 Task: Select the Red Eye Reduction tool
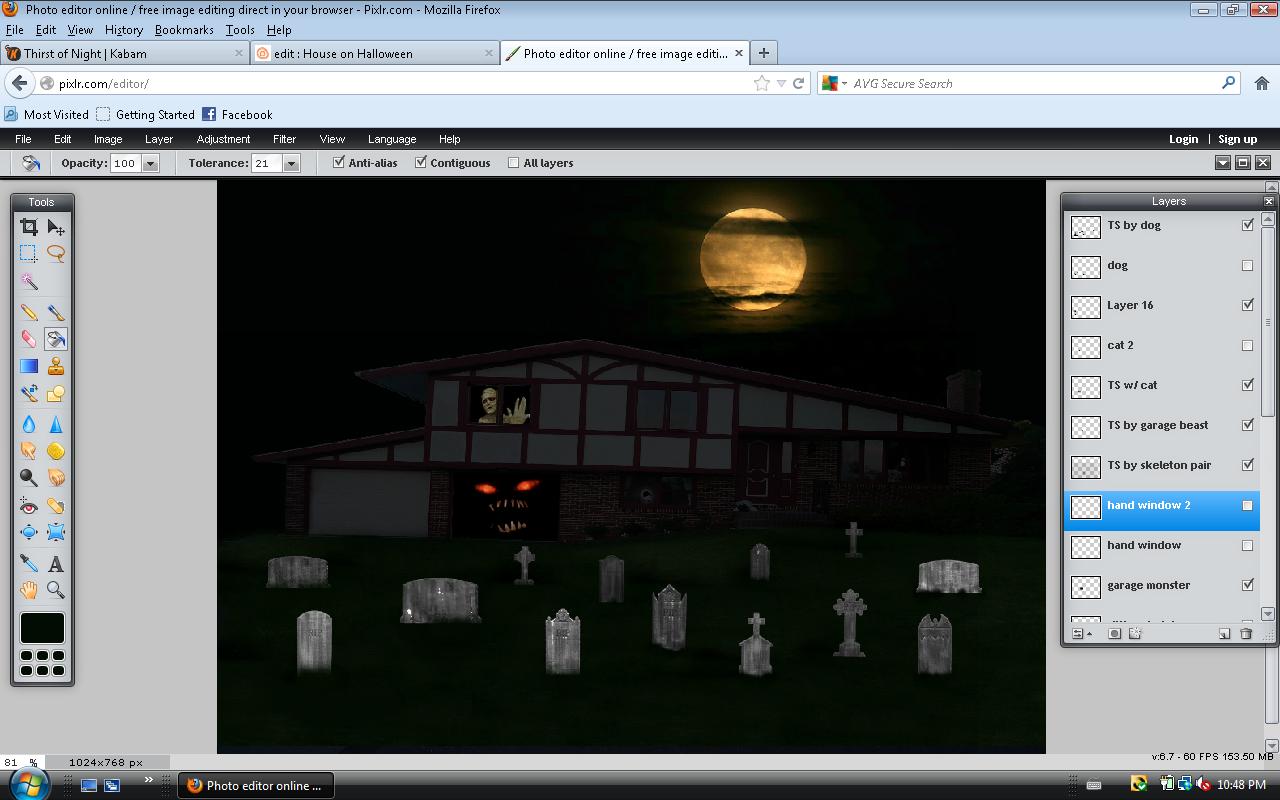29,506
